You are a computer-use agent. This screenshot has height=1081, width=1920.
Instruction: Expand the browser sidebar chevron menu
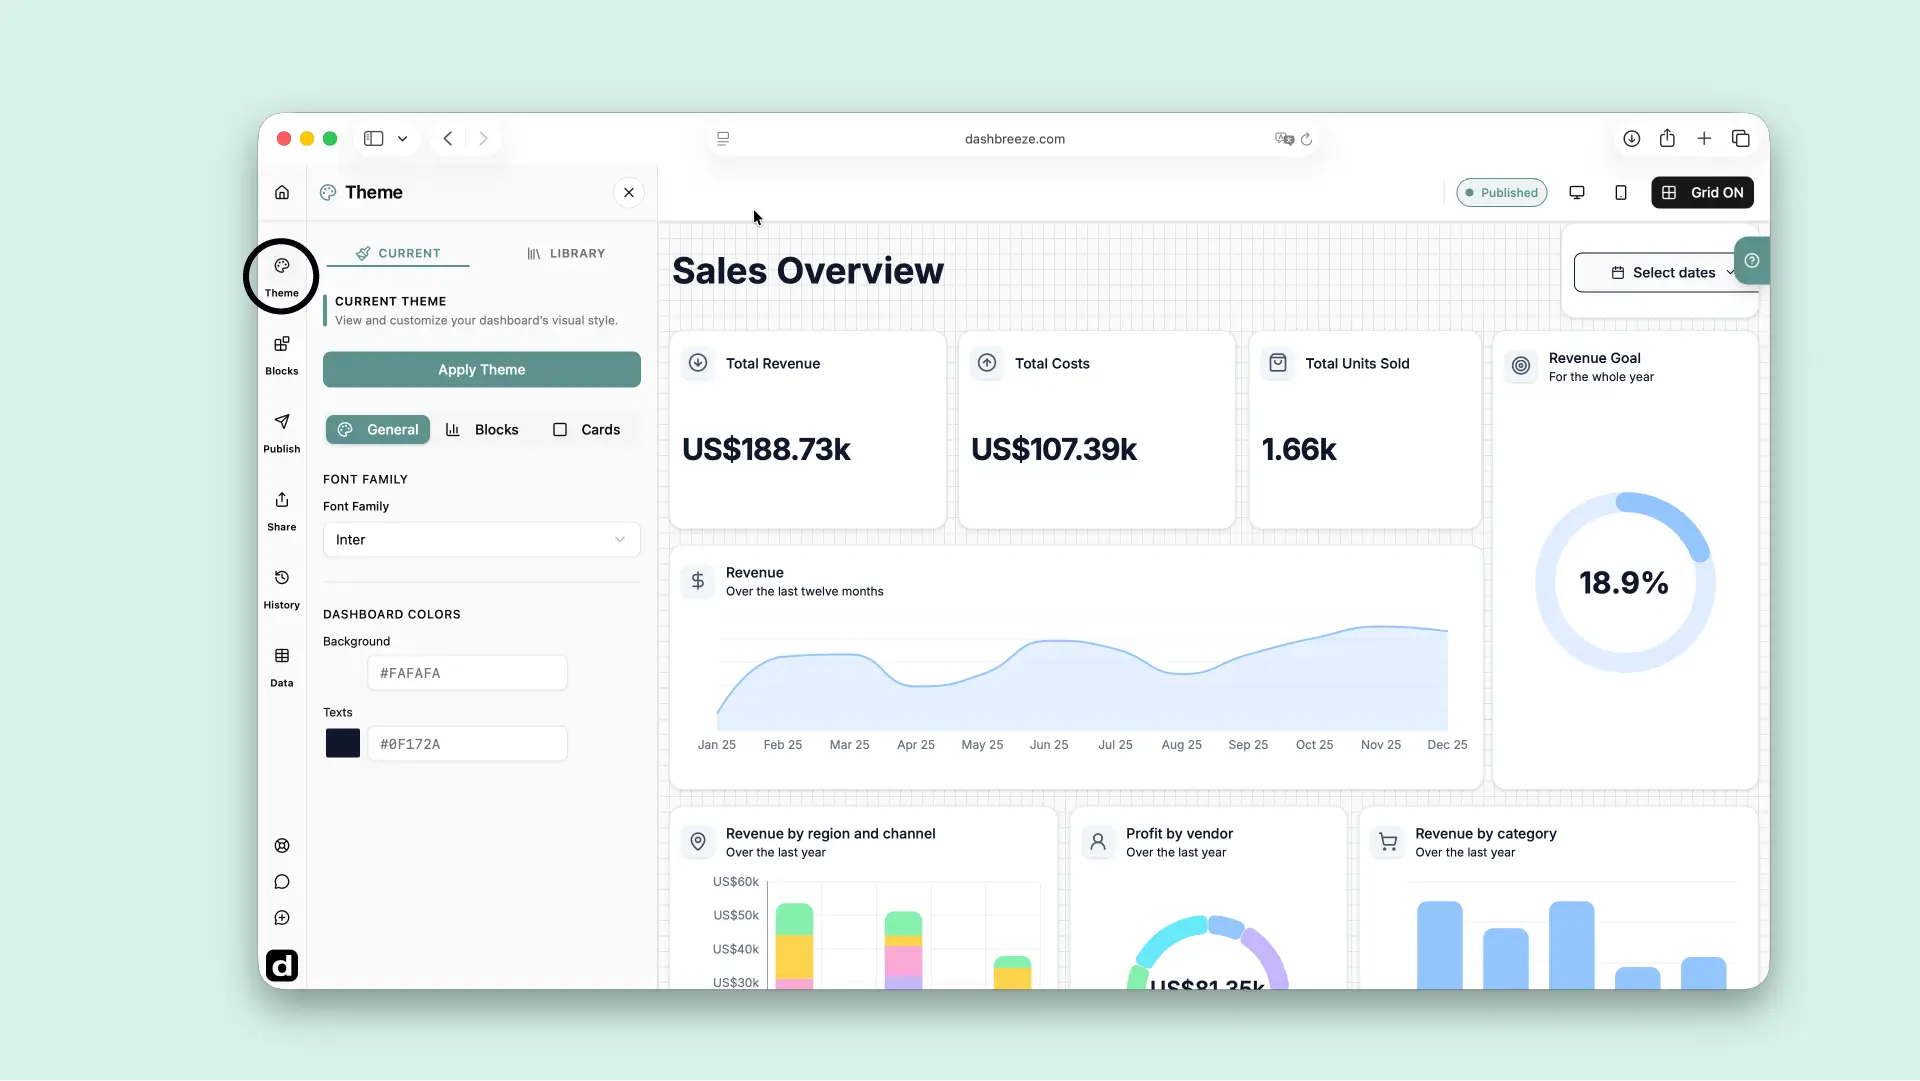[x=402, y=139]
